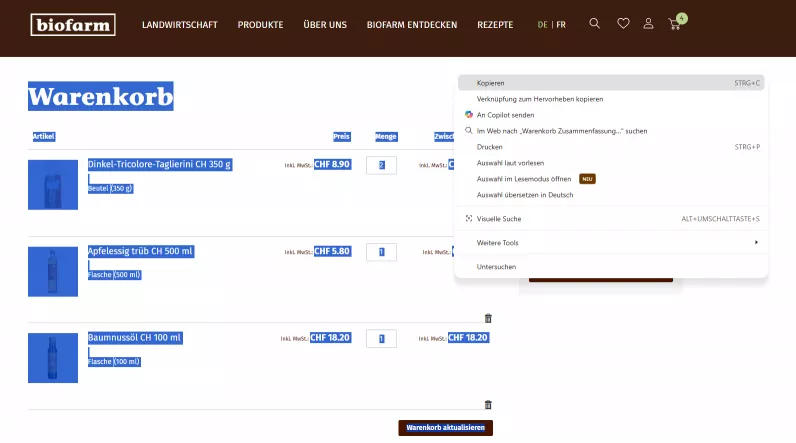Click Beutel (350 g) variant text

110,188
